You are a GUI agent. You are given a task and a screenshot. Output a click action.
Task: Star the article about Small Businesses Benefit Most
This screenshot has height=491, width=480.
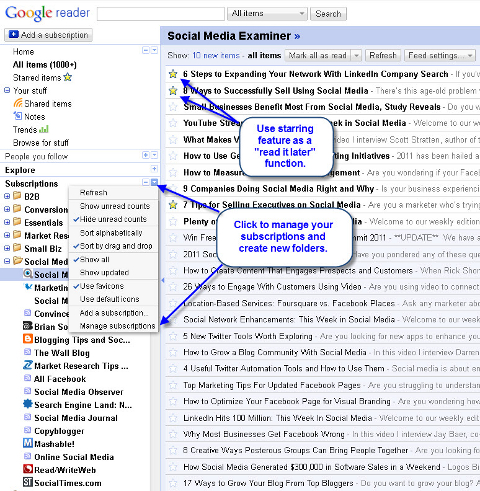[173, 107]
